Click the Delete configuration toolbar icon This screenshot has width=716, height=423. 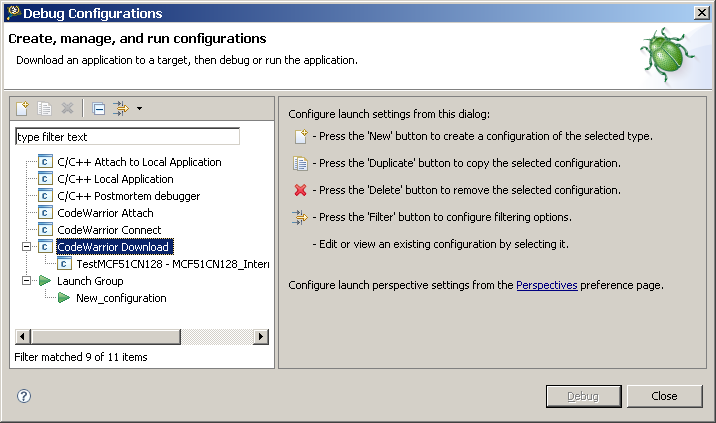click(68, 108)
